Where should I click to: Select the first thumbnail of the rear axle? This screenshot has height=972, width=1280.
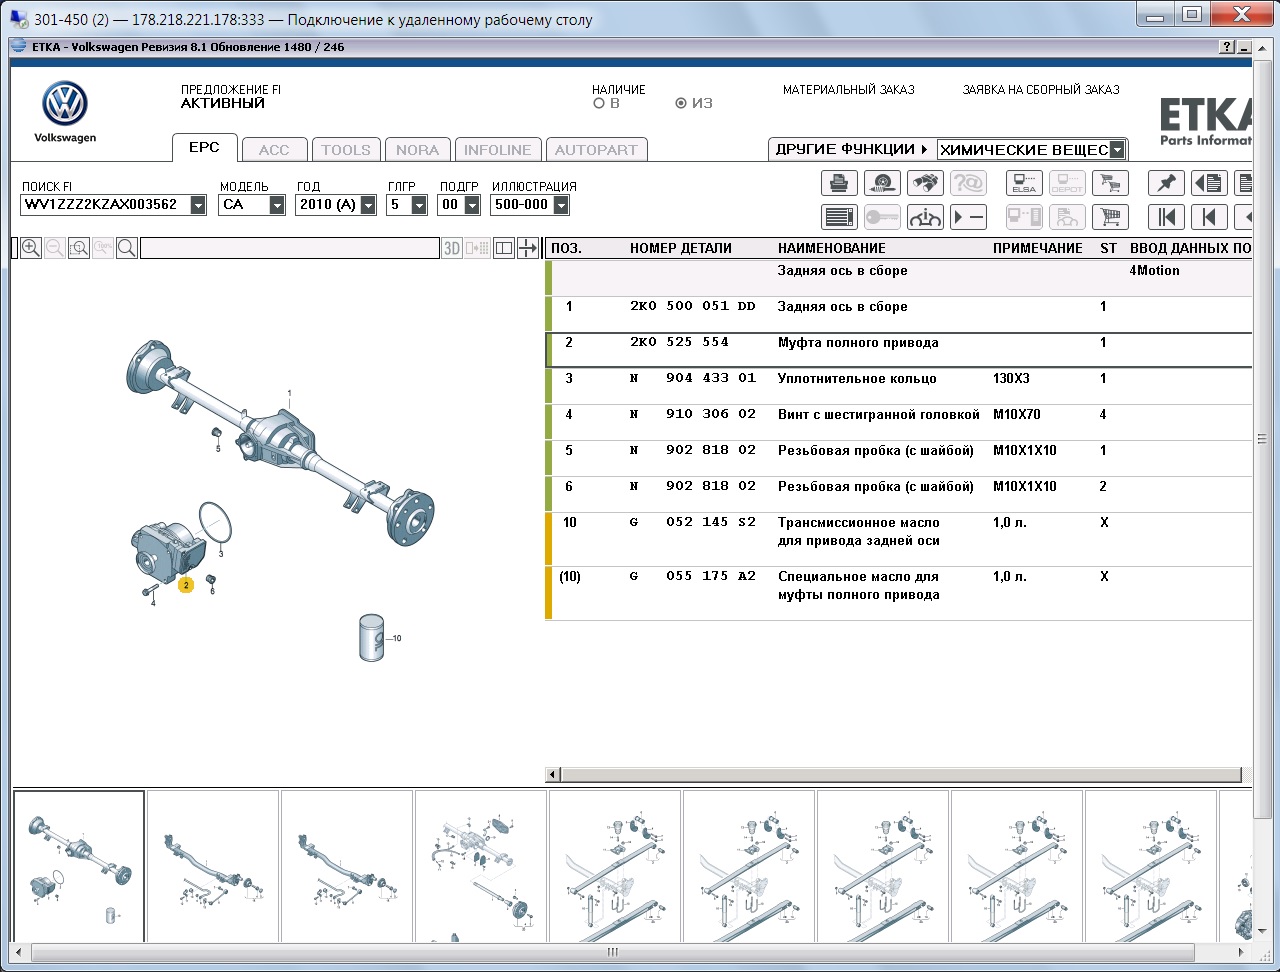[78, 866]
